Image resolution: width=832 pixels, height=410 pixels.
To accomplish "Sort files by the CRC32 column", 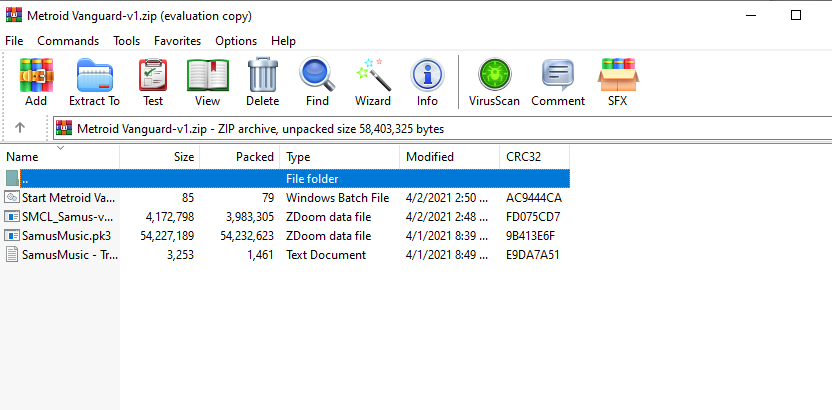I will point(534,157).
